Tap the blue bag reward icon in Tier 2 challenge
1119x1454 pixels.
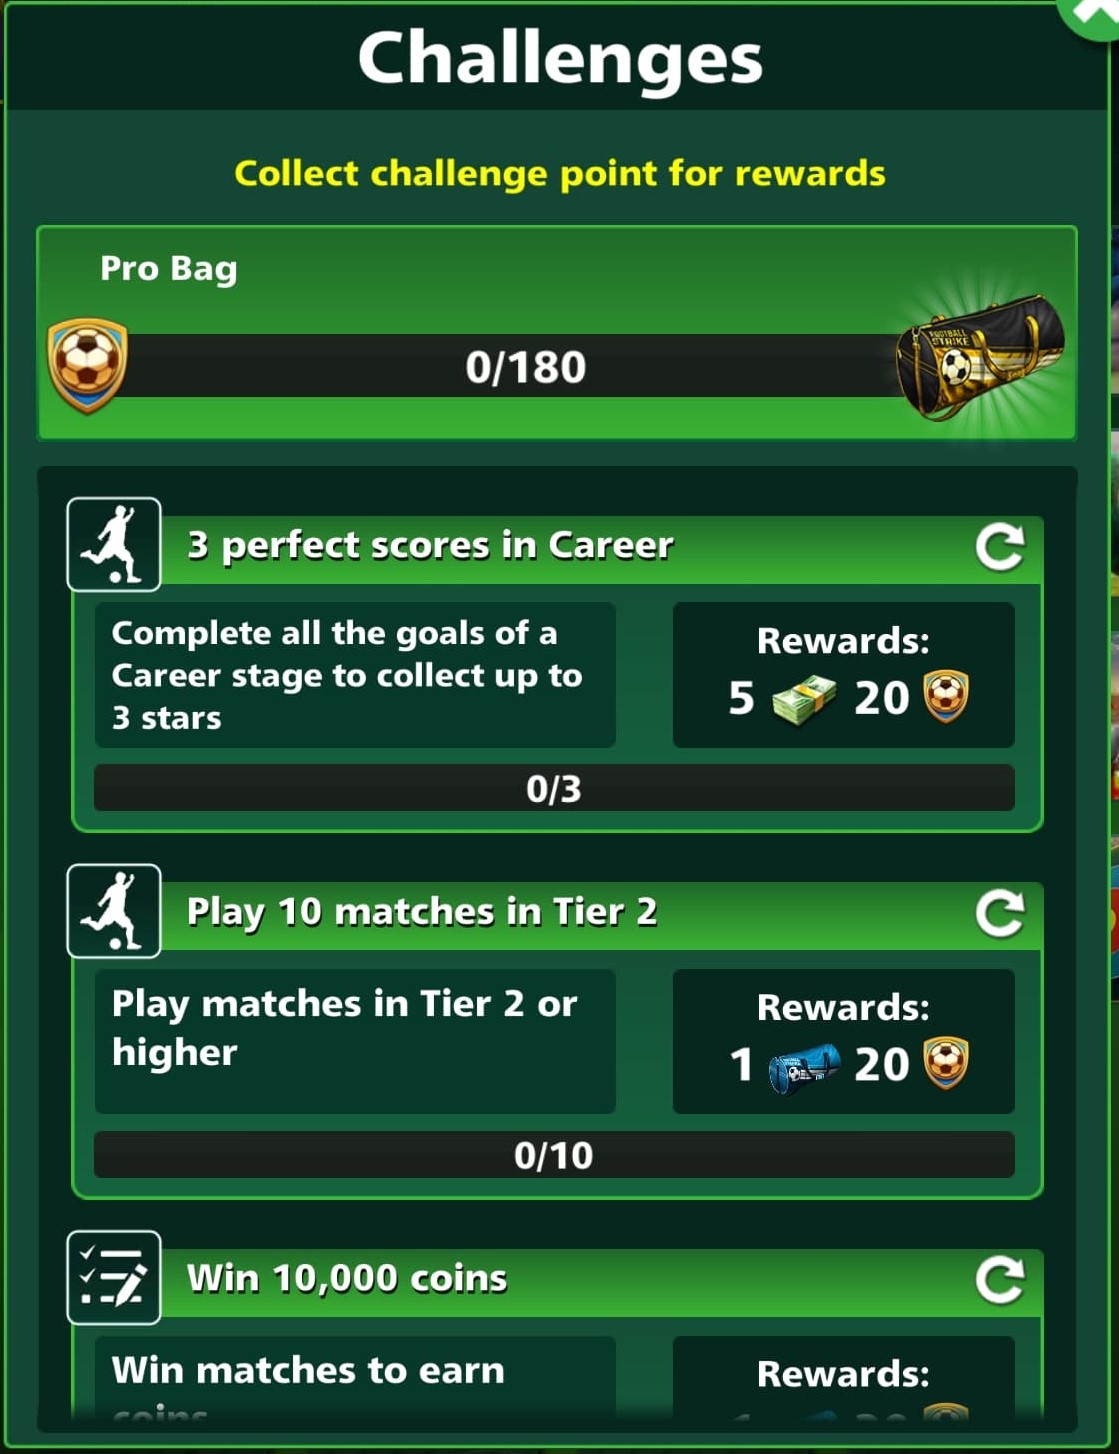click(804, 1067)
